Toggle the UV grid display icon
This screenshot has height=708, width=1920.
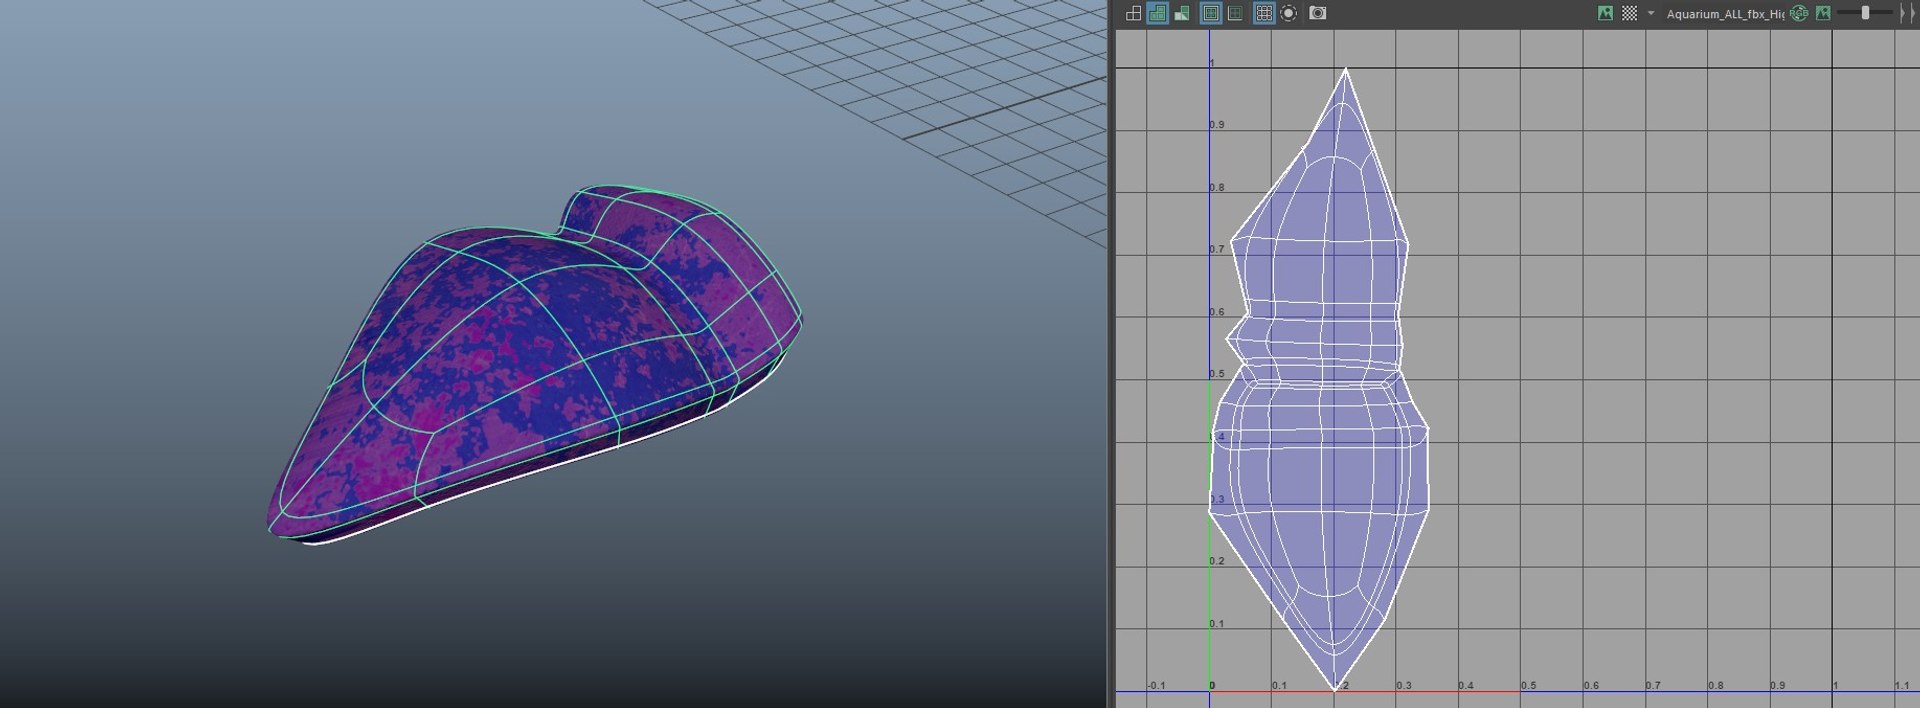point(1264,13)
